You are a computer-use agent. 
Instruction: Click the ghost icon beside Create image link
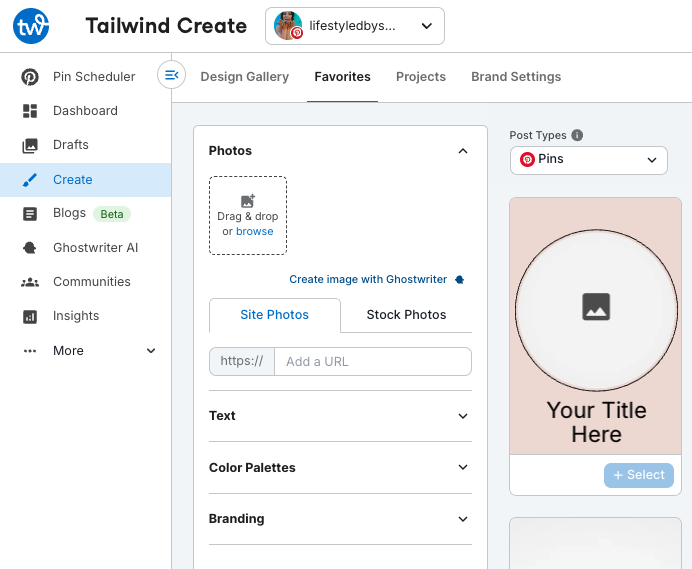pyautogui.click(x=459, y=279)
